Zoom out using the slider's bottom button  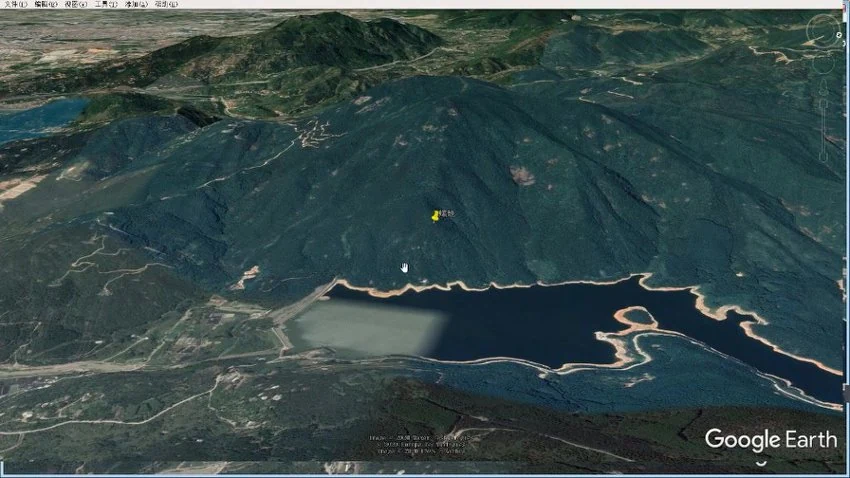[823, 156]
